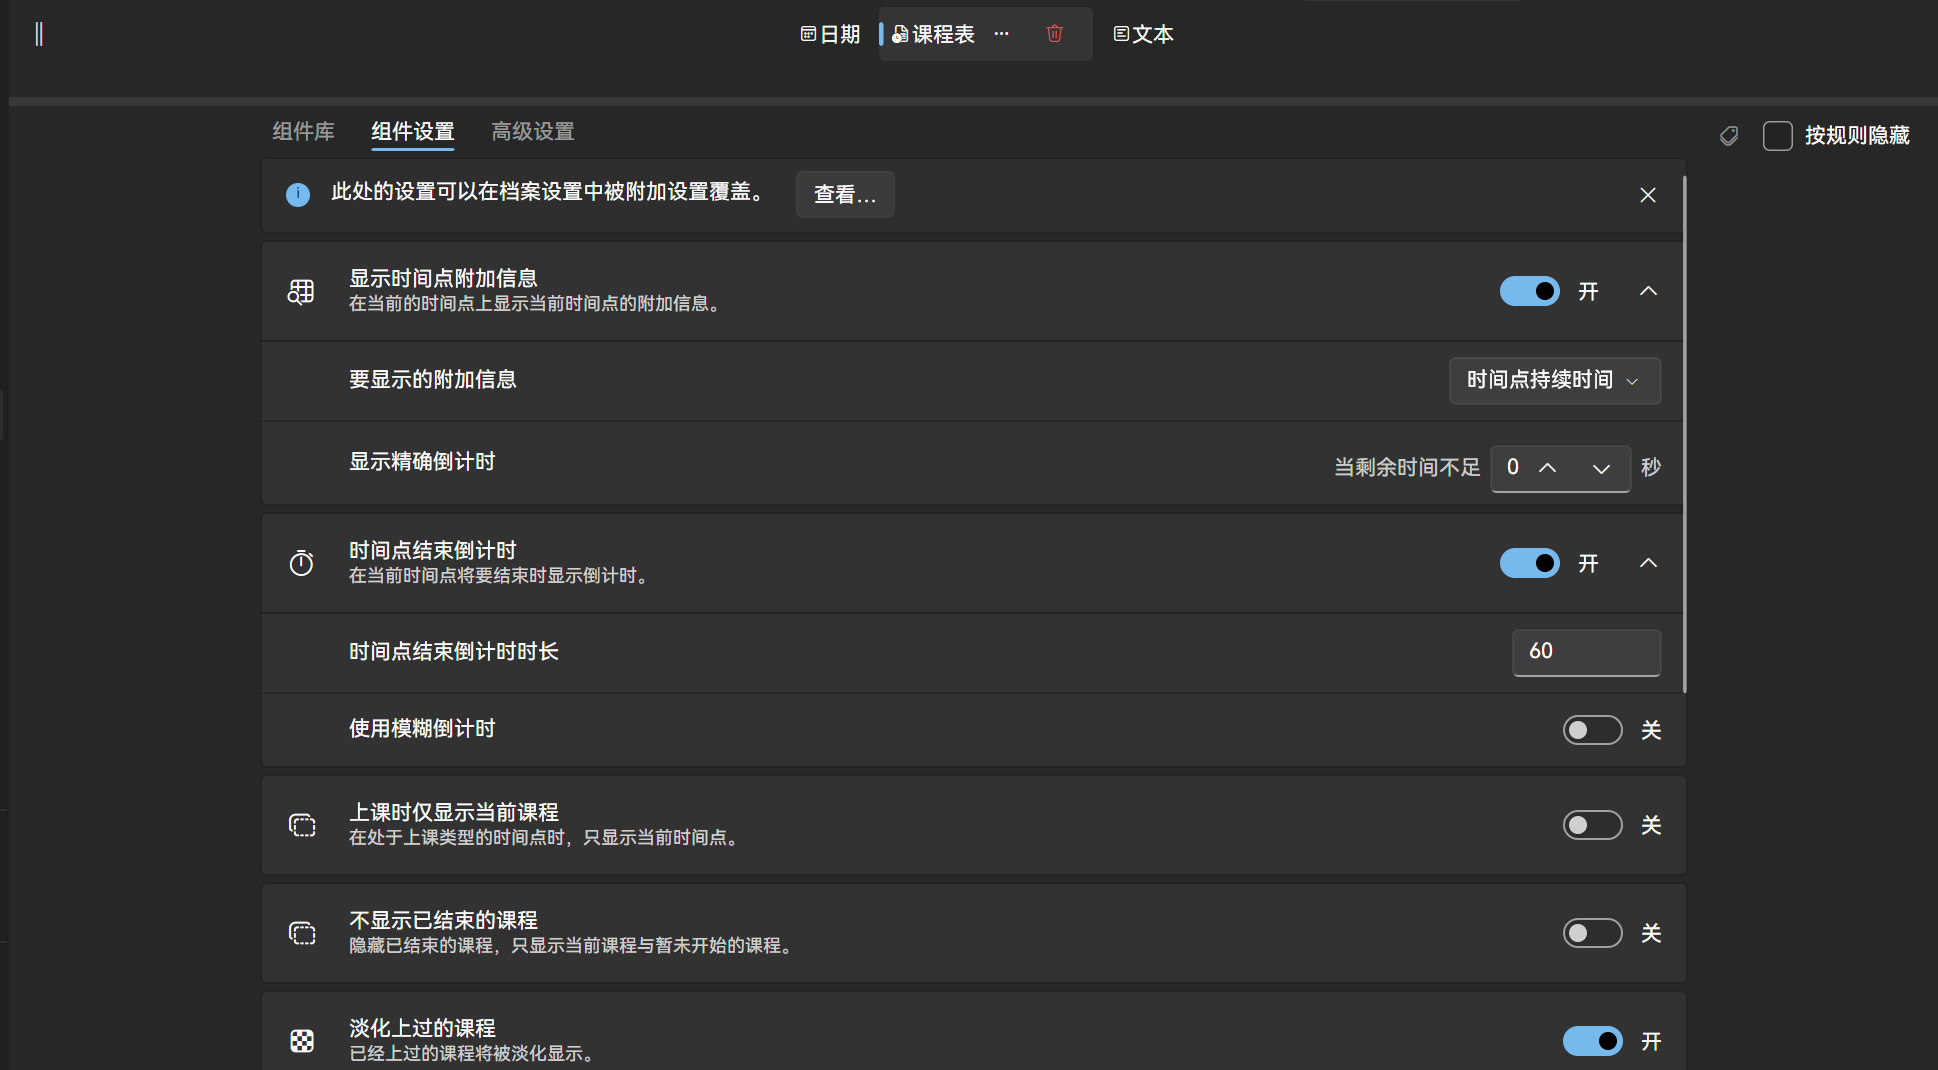
Task: Select the 文本 component in the top bar
Action: coord(1143,33)
